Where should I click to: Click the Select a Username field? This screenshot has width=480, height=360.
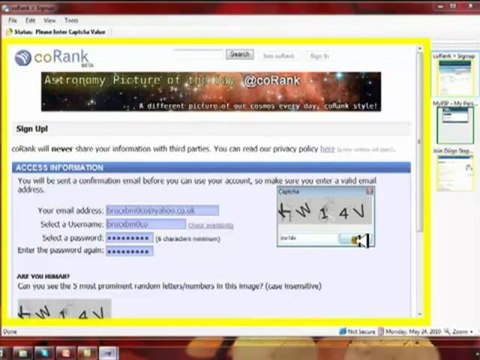click(x=146, y=224)
